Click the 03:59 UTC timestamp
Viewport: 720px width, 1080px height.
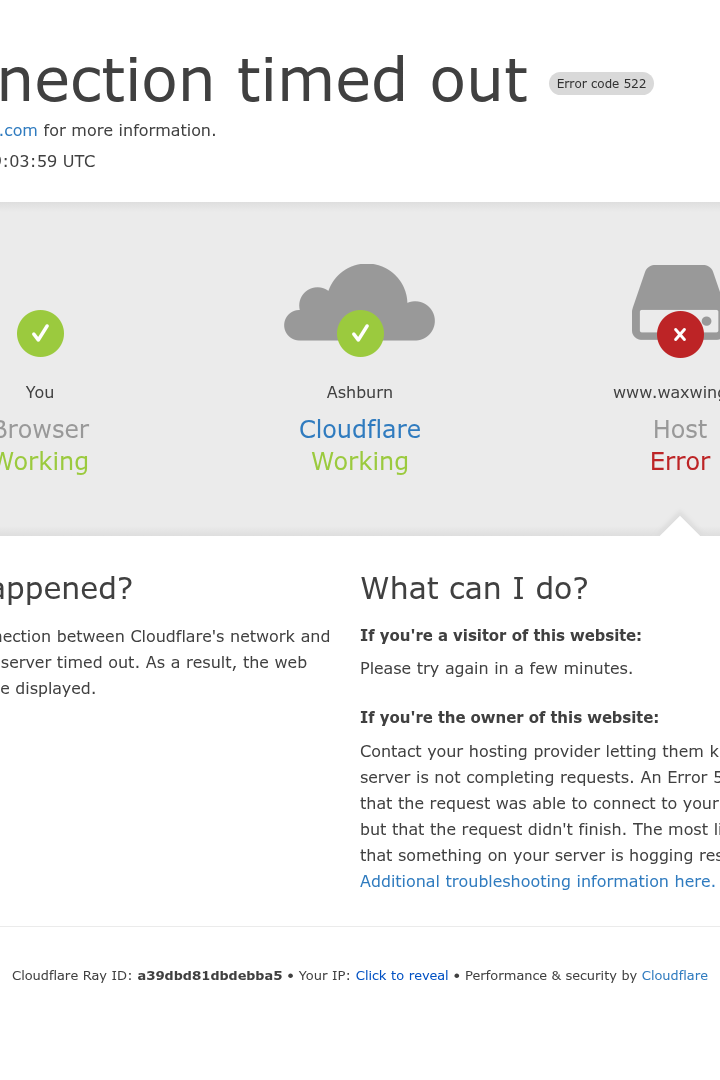click(48, 161)
